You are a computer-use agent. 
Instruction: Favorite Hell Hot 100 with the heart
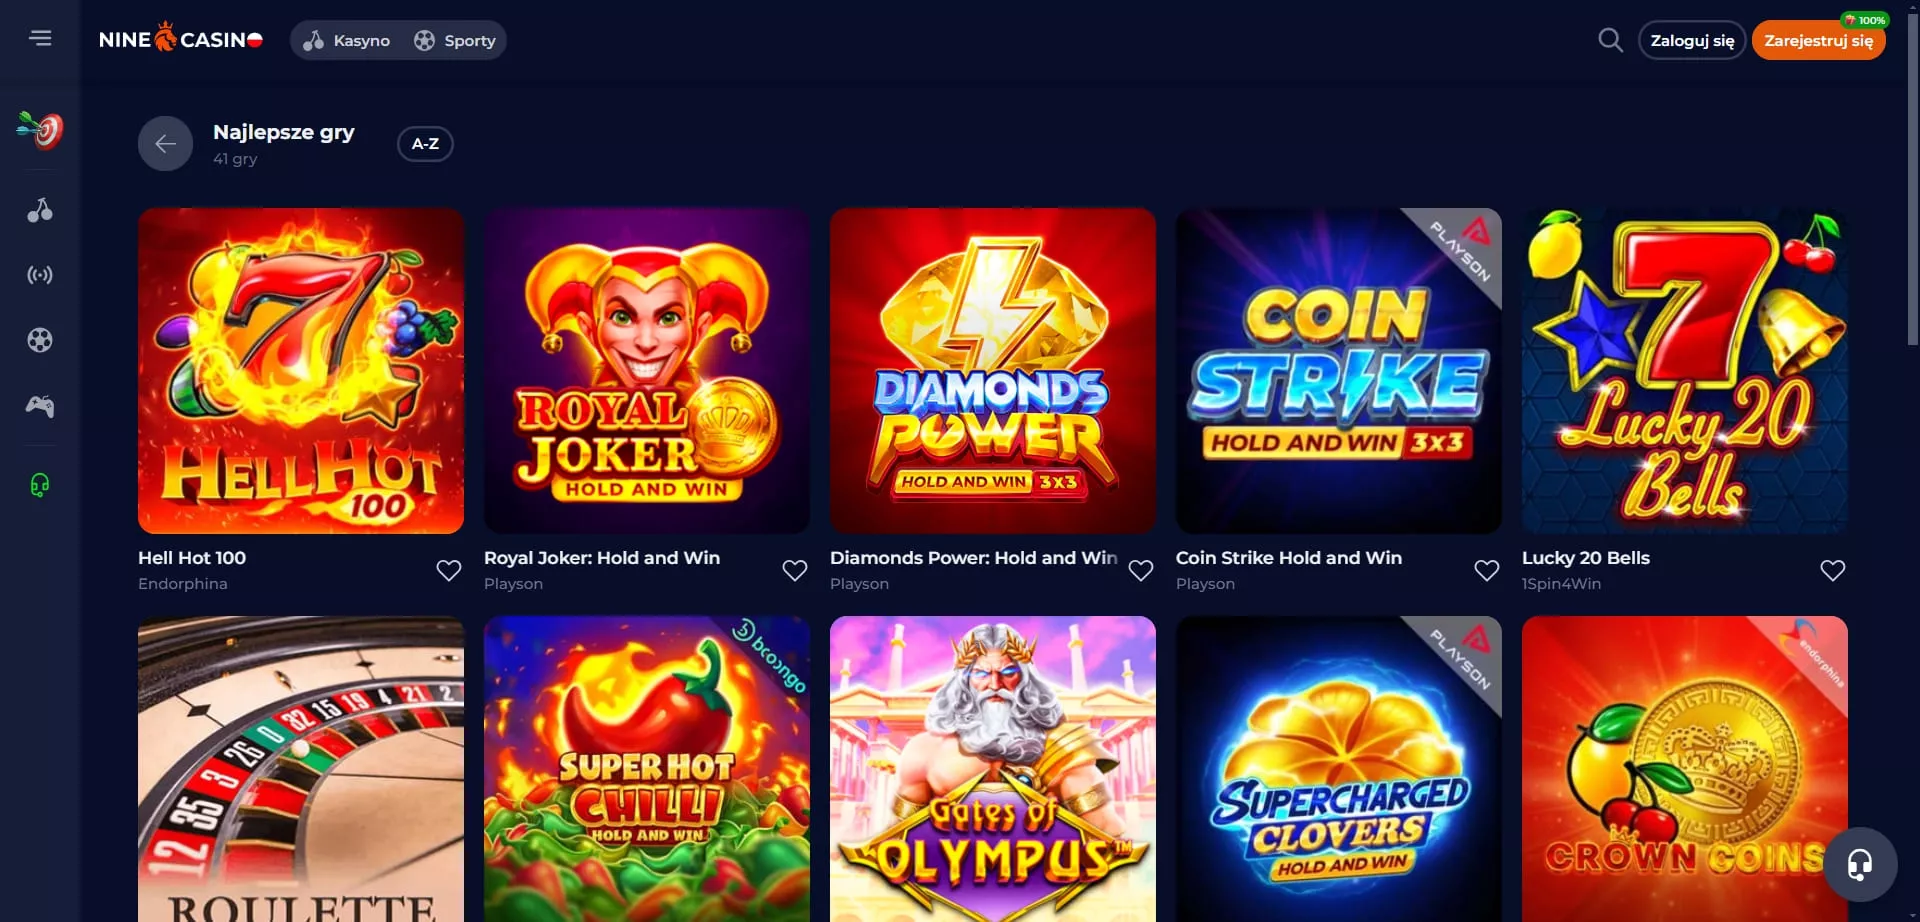coord(449,570)
